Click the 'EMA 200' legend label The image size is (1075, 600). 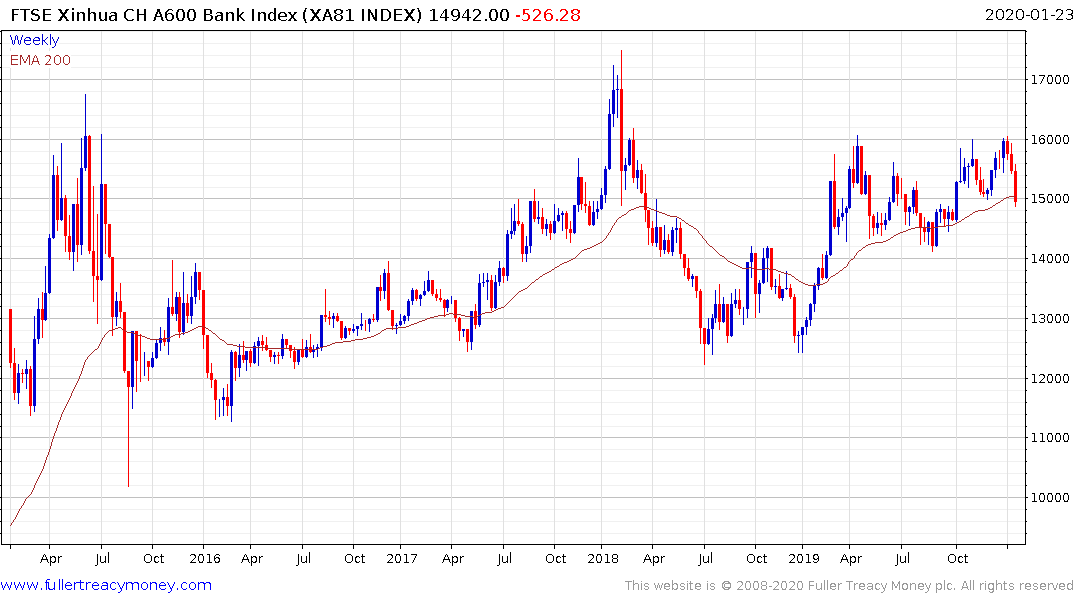coord(40,60)
